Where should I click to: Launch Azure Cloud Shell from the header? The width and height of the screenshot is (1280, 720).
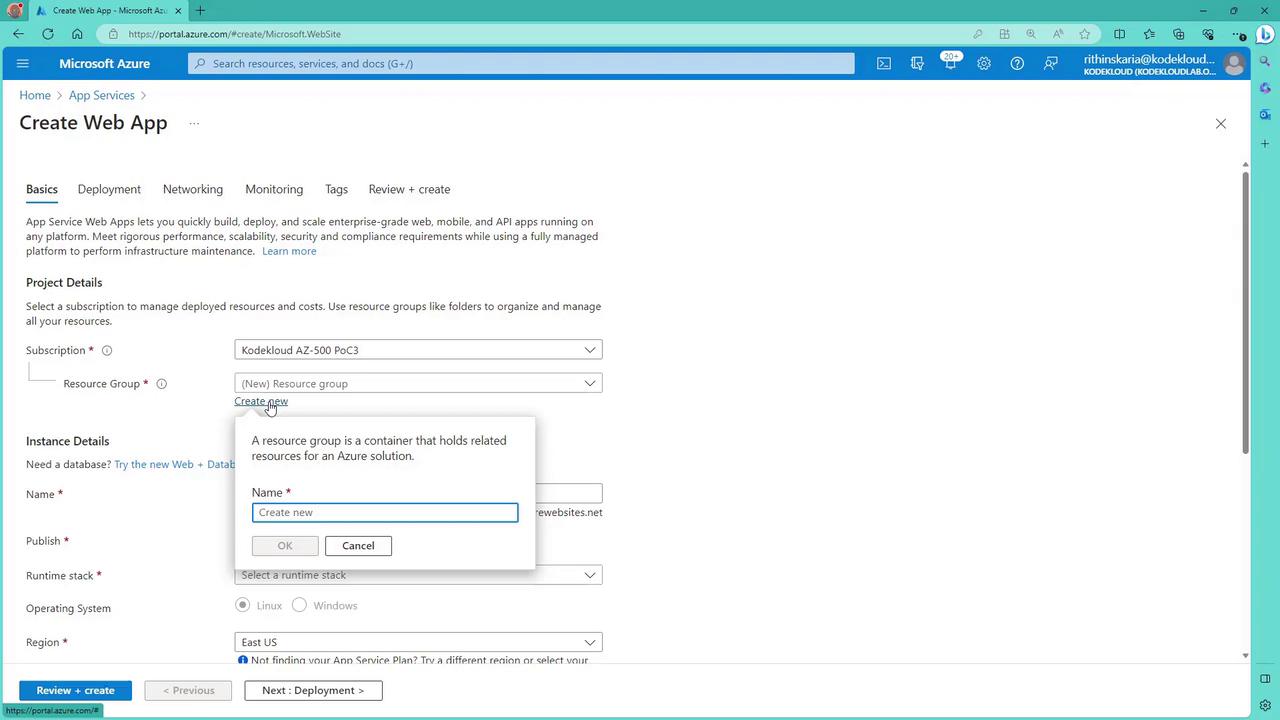click(884, 63)
